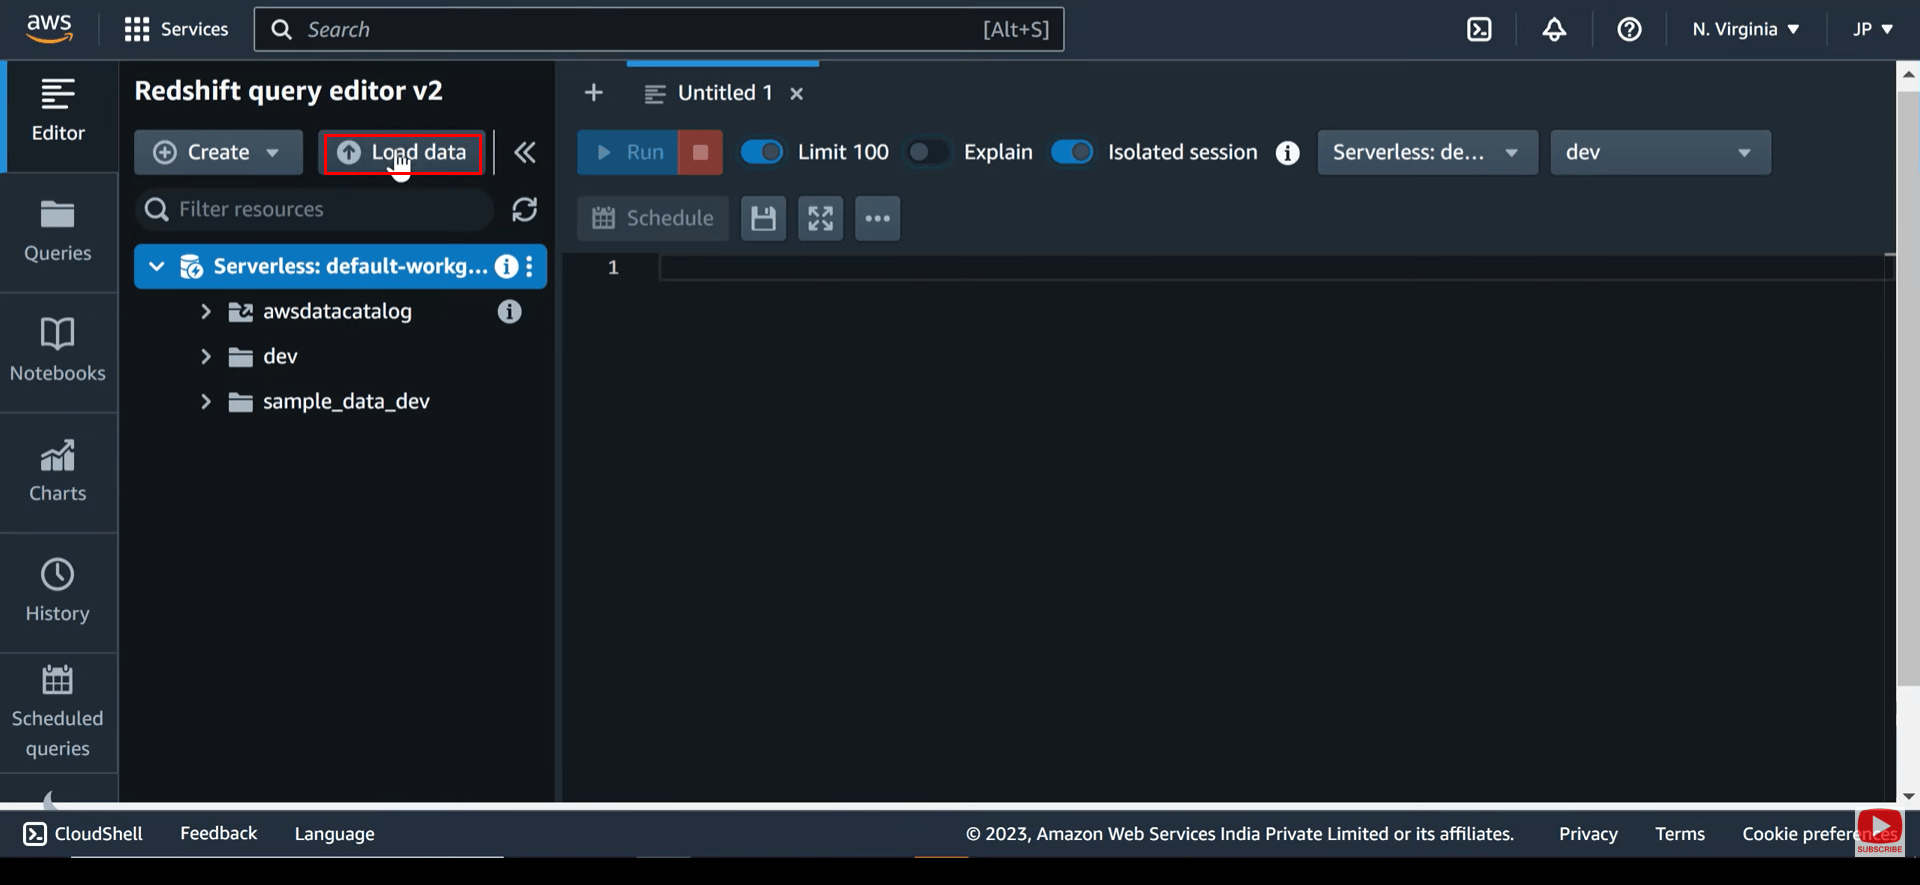Open the Notebooks sidebar view

click(x=58, y=352)
